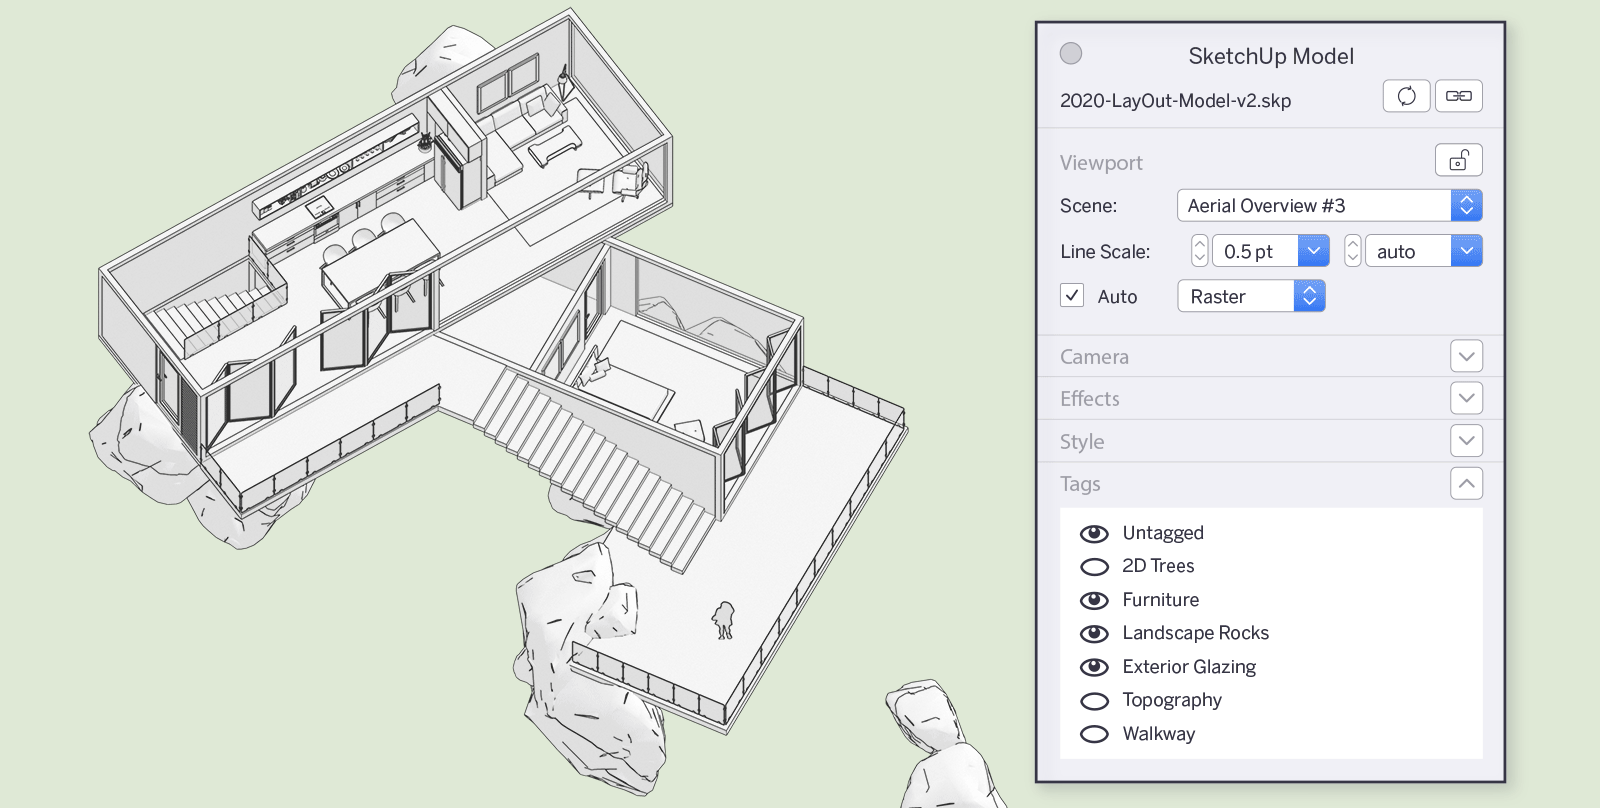Click the Exterior Glazing tag label
The height and width of the screenshot is (808, 1600).
[x=1189, y=667]
